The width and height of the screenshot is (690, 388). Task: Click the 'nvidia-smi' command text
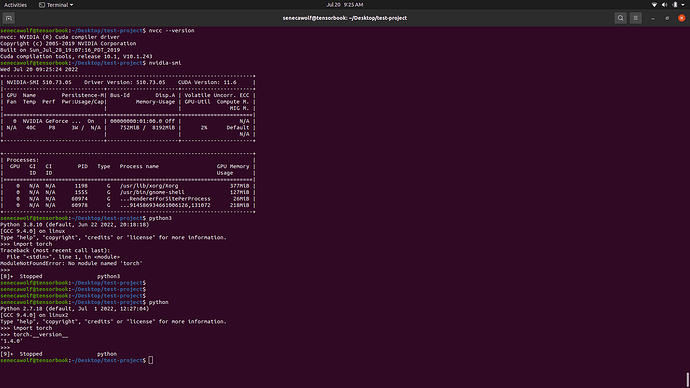(x=165, y=63)
